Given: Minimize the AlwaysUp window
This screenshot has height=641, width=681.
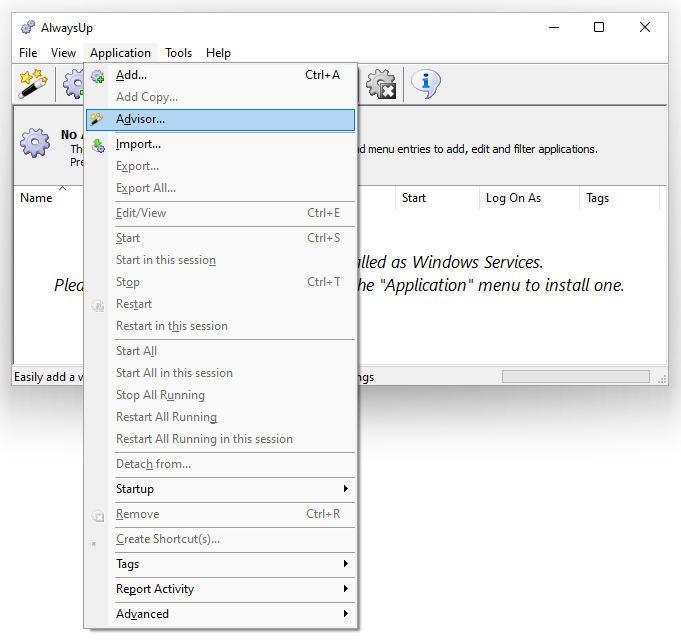Looking at the screenshot, I should (x=554, y=27).
